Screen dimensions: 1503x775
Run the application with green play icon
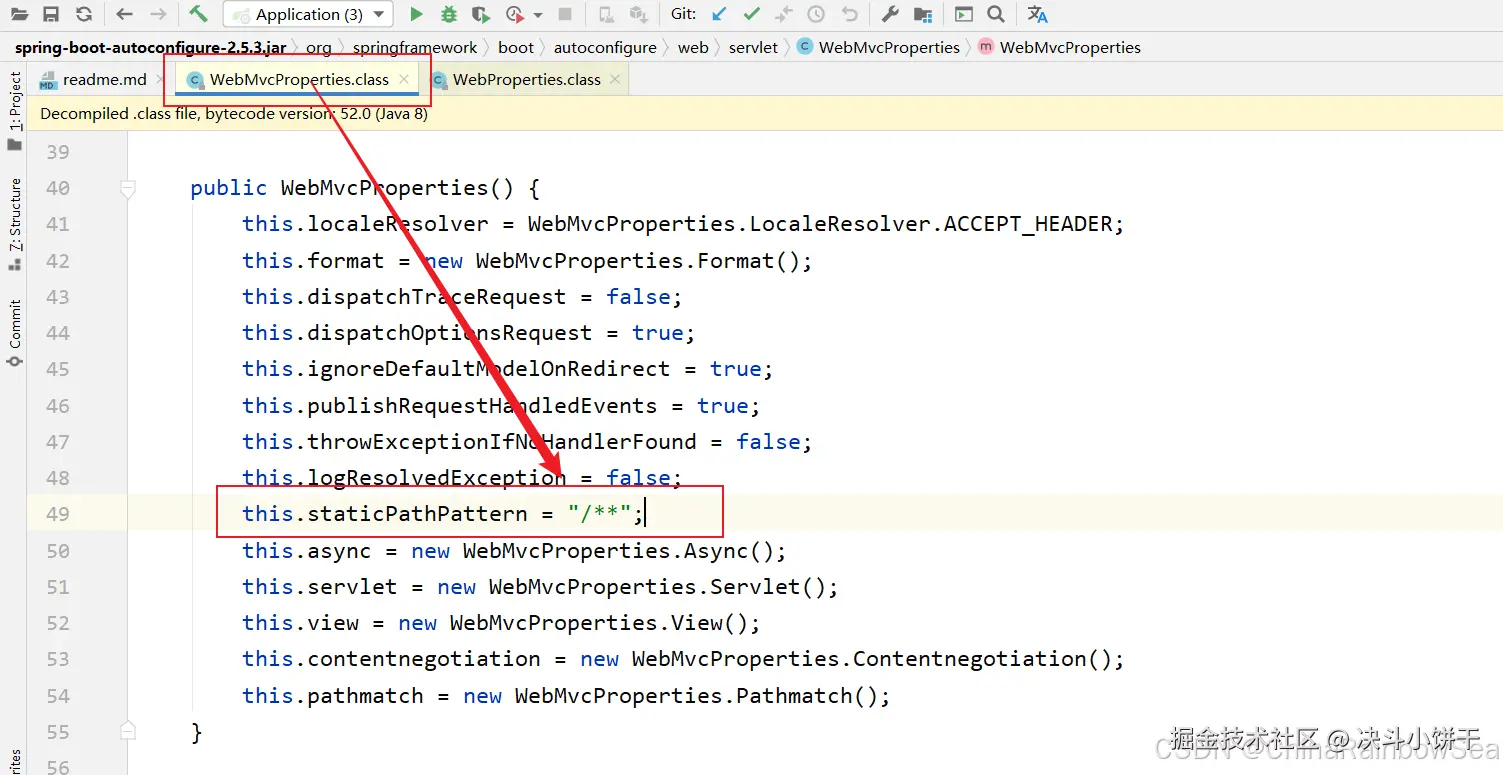pos(417,14)
